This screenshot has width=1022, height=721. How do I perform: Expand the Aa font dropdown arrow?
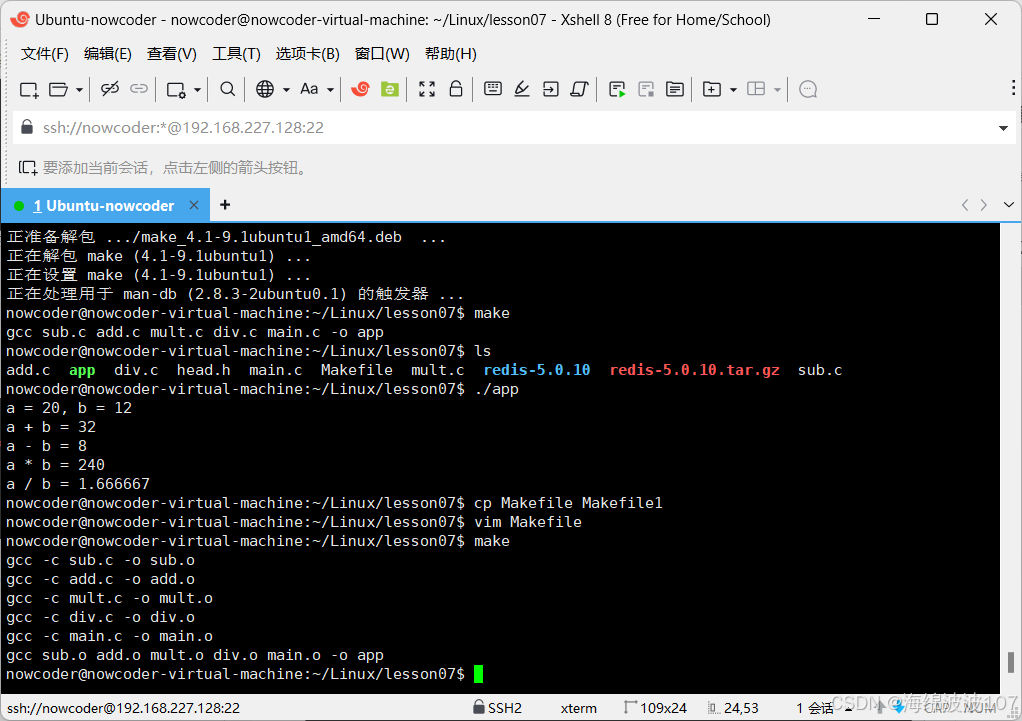330,90
